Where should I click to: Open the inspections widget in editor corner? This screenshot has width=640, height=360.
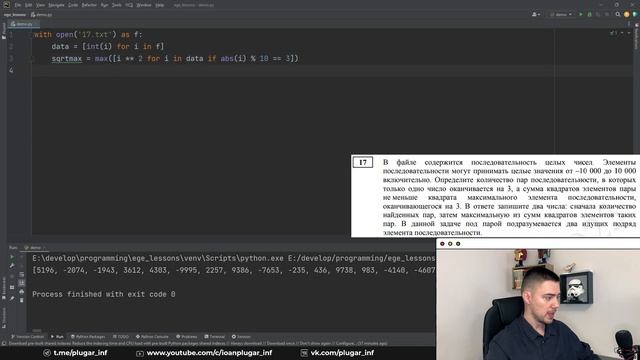[x=613, y=33]
